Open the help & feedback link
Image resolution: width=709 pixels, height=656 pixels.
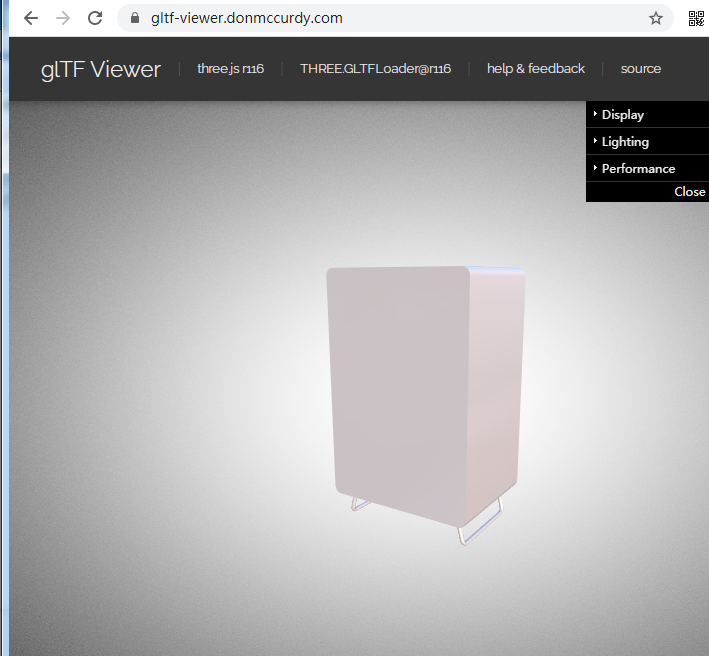point(536,69)
